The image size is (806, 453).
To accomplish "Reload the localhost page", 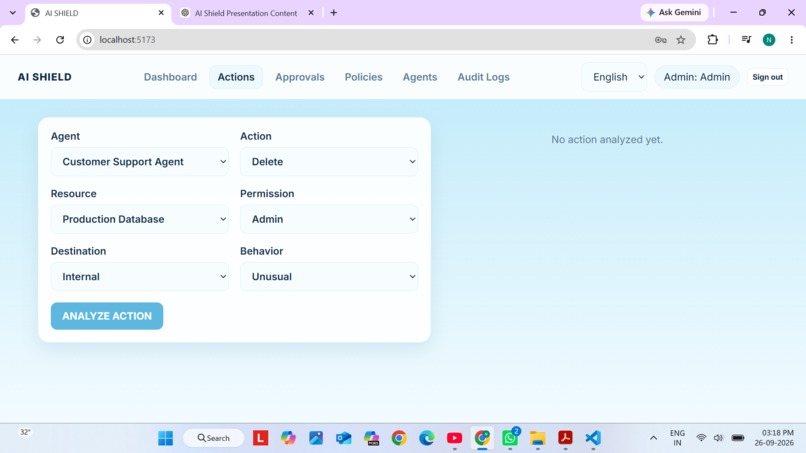I will pyautogui.click(x=60, y=40).
